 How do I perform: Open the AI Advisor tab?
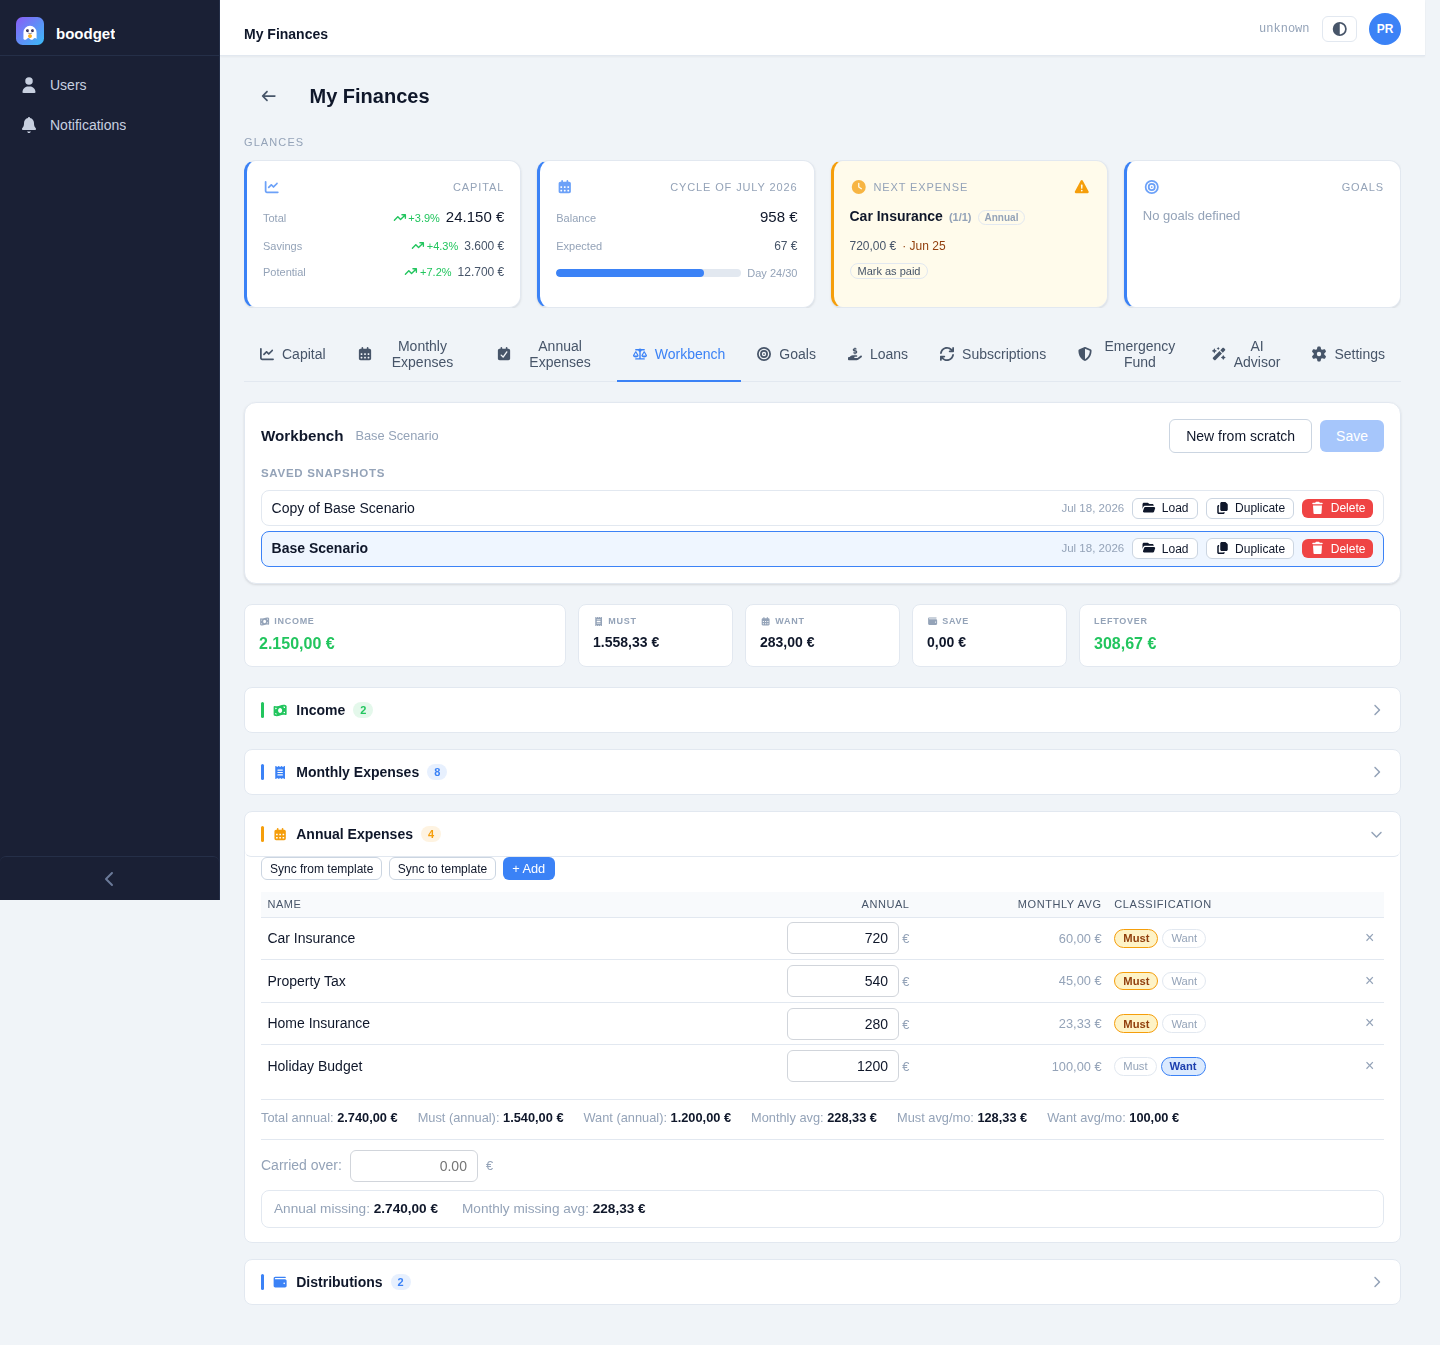1245,354
